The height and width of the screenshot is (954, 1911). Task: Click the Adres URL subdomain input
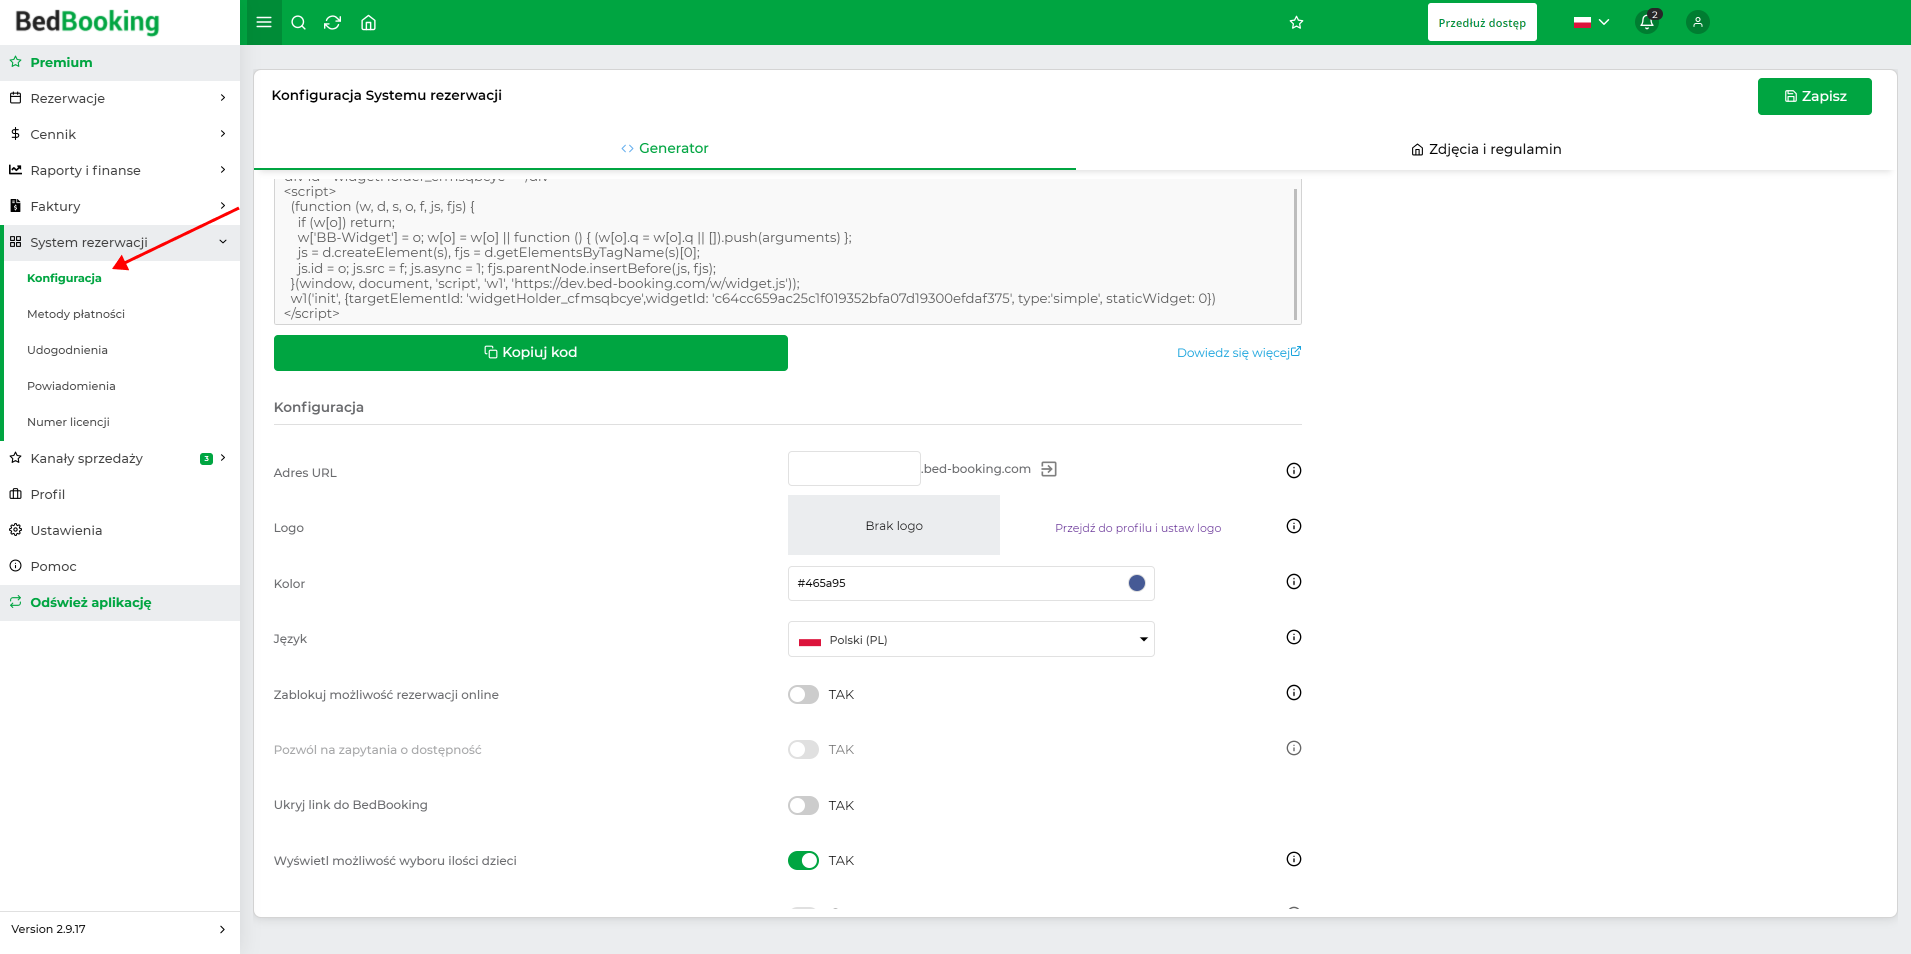pyautogui.click(x=854, y=469)
